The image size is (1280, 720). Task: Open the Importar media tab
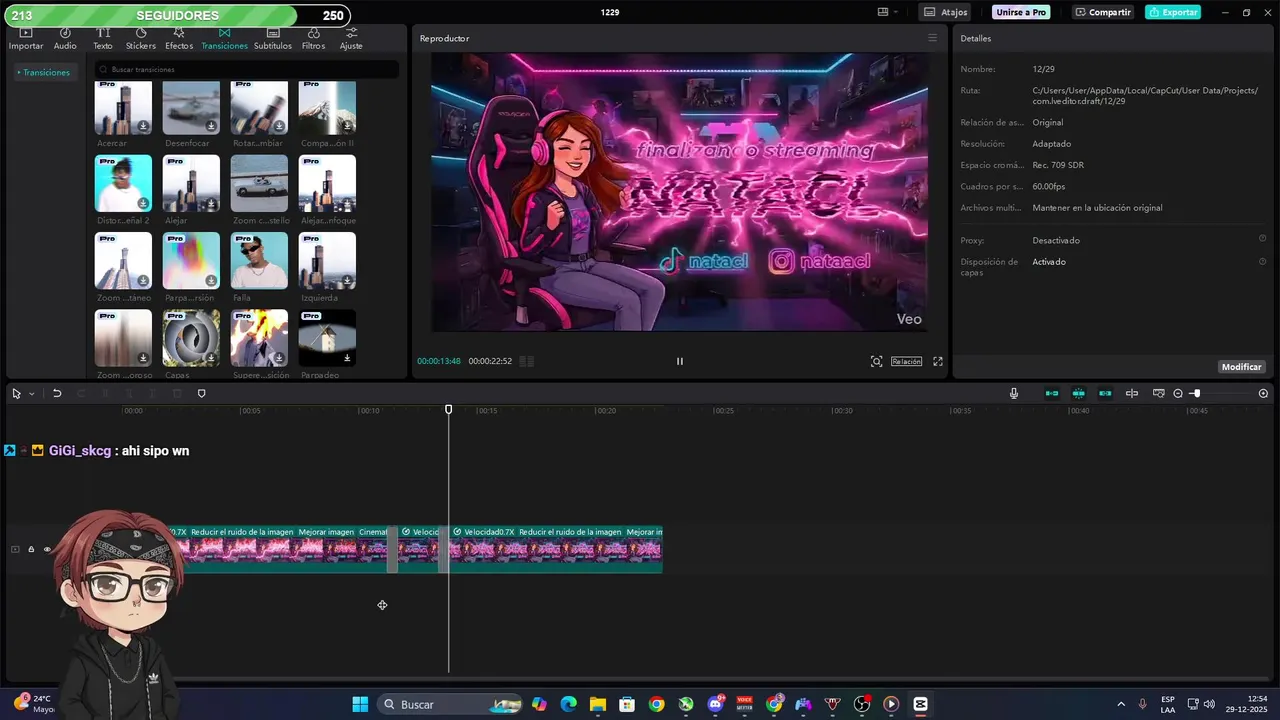pyautogui.click(x=26, y=39)
